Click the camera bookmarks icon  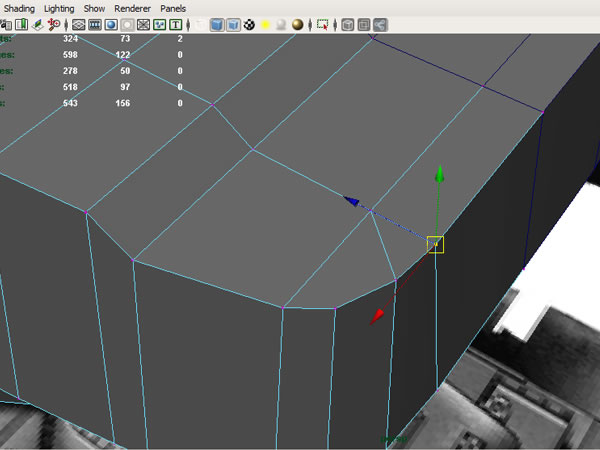21,25
